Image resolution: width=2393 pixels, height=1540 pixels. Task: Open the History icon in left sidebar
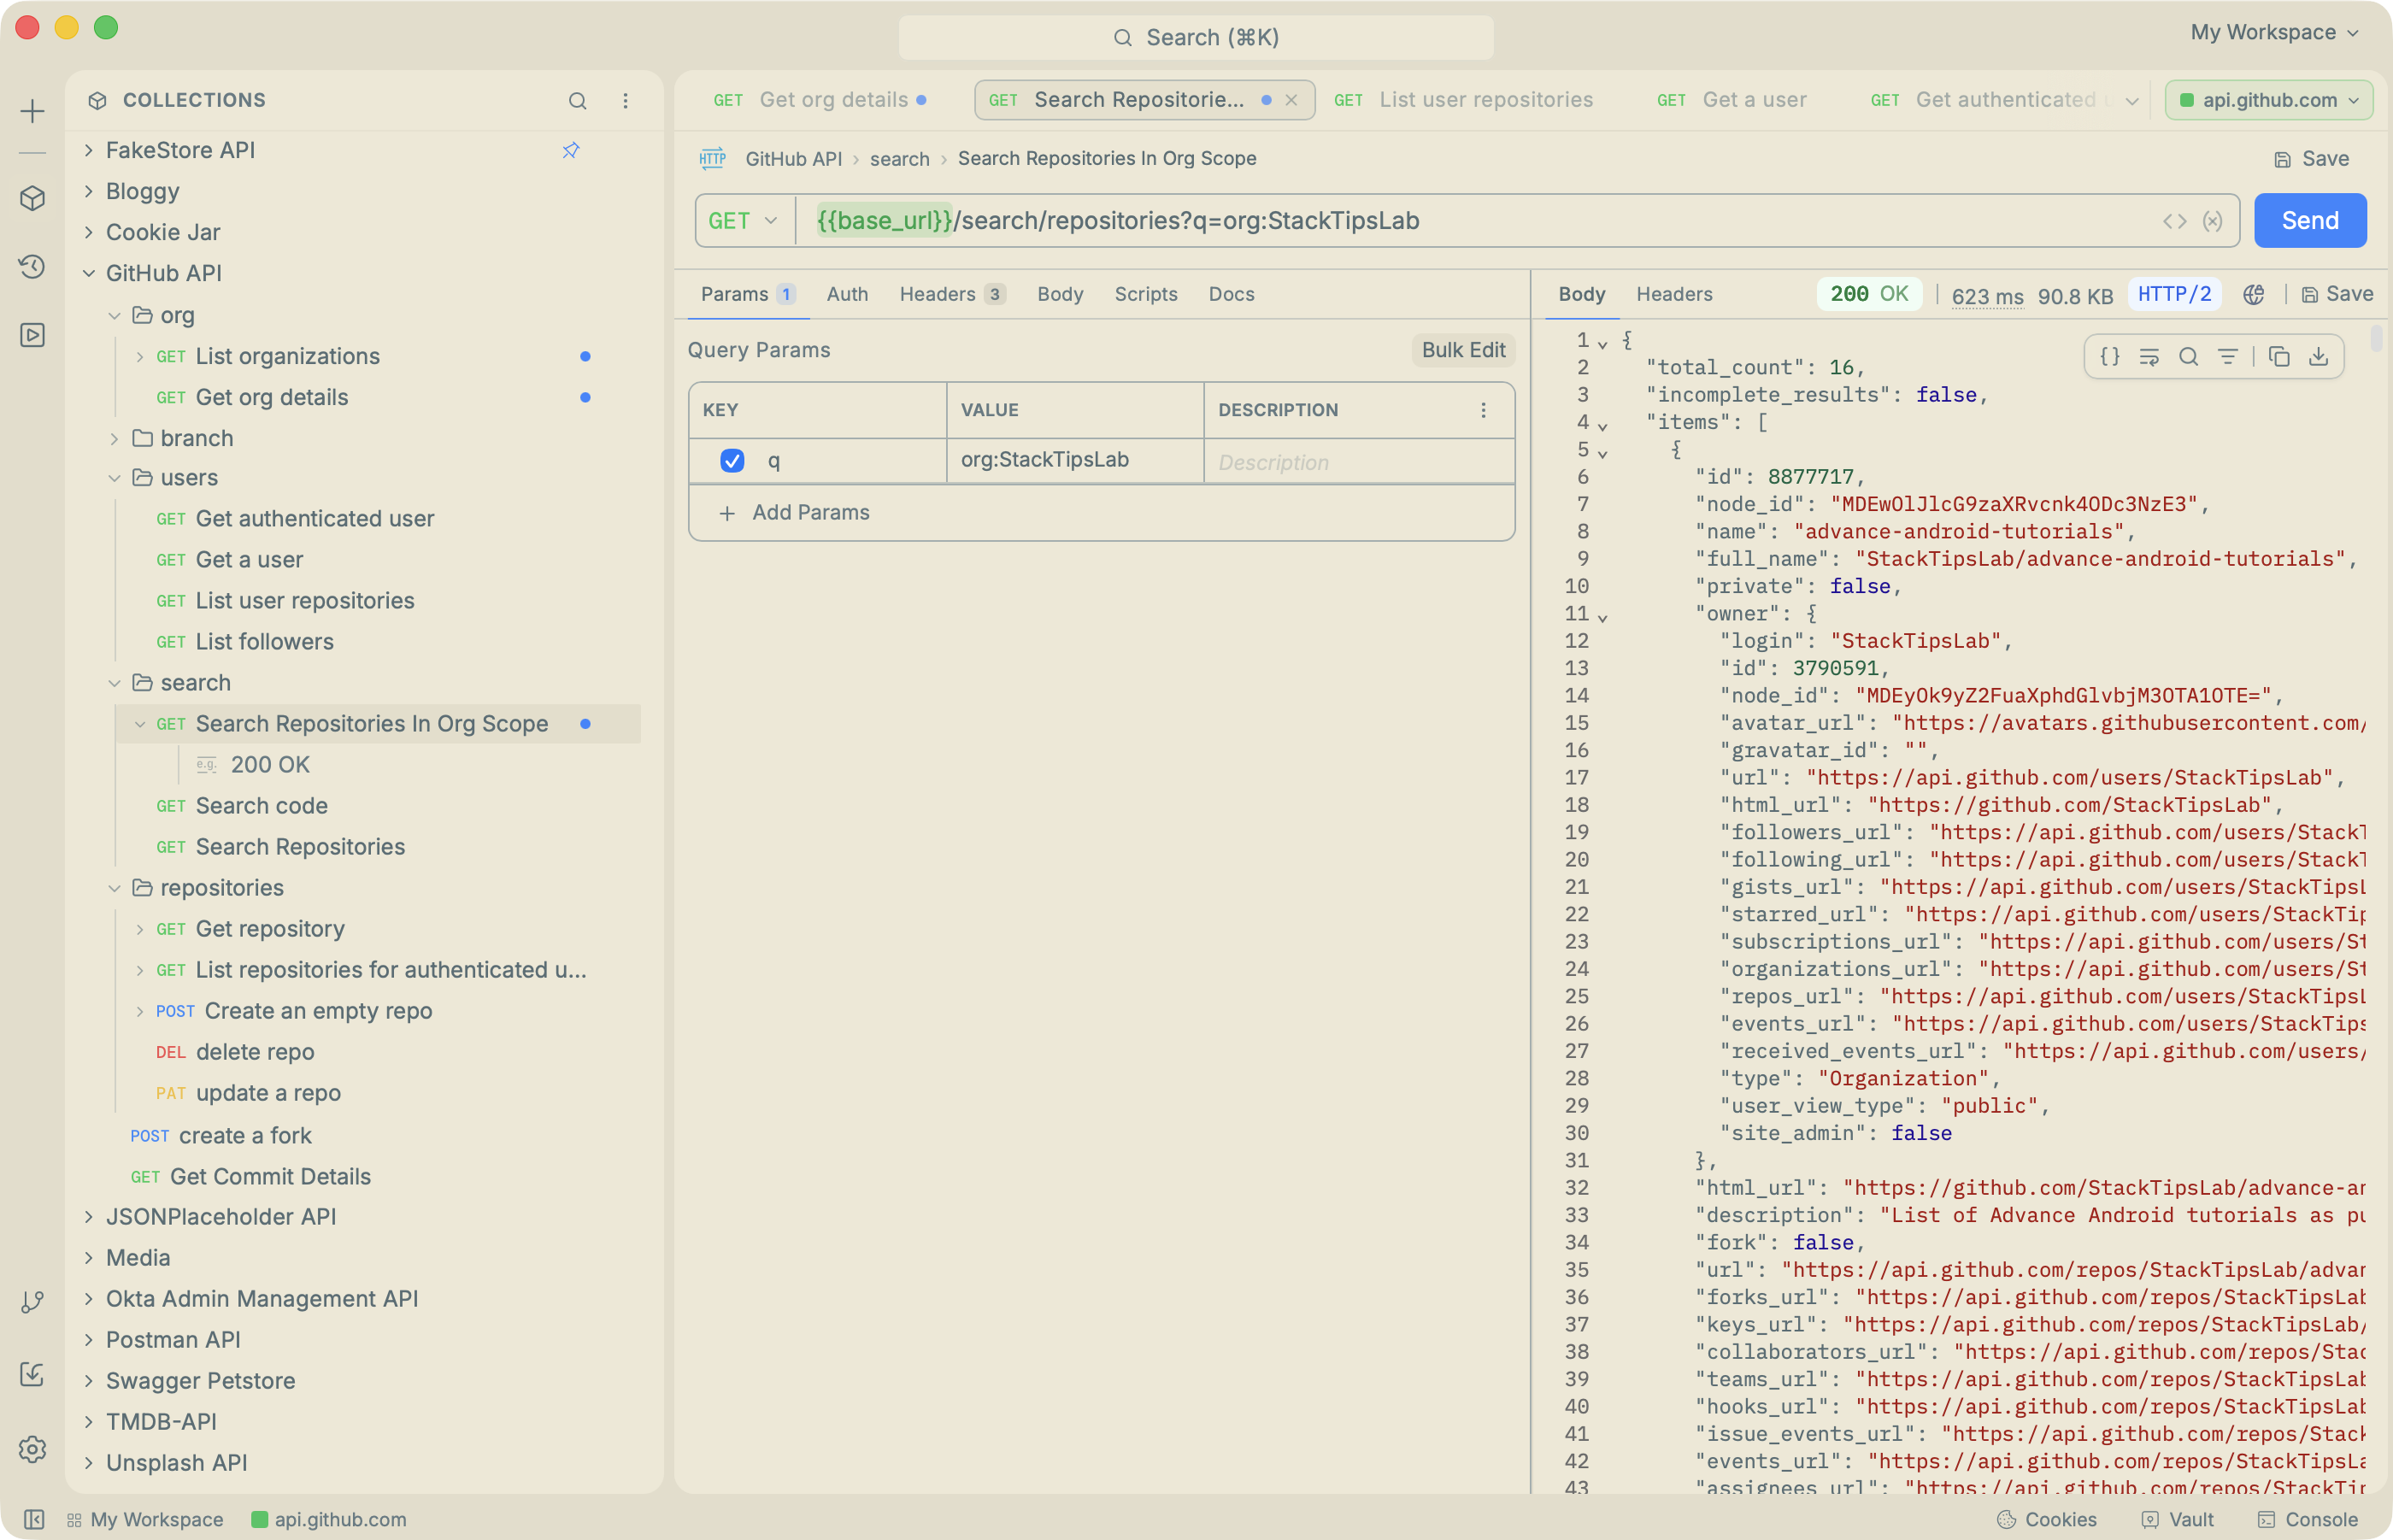[x=32, y=266]
